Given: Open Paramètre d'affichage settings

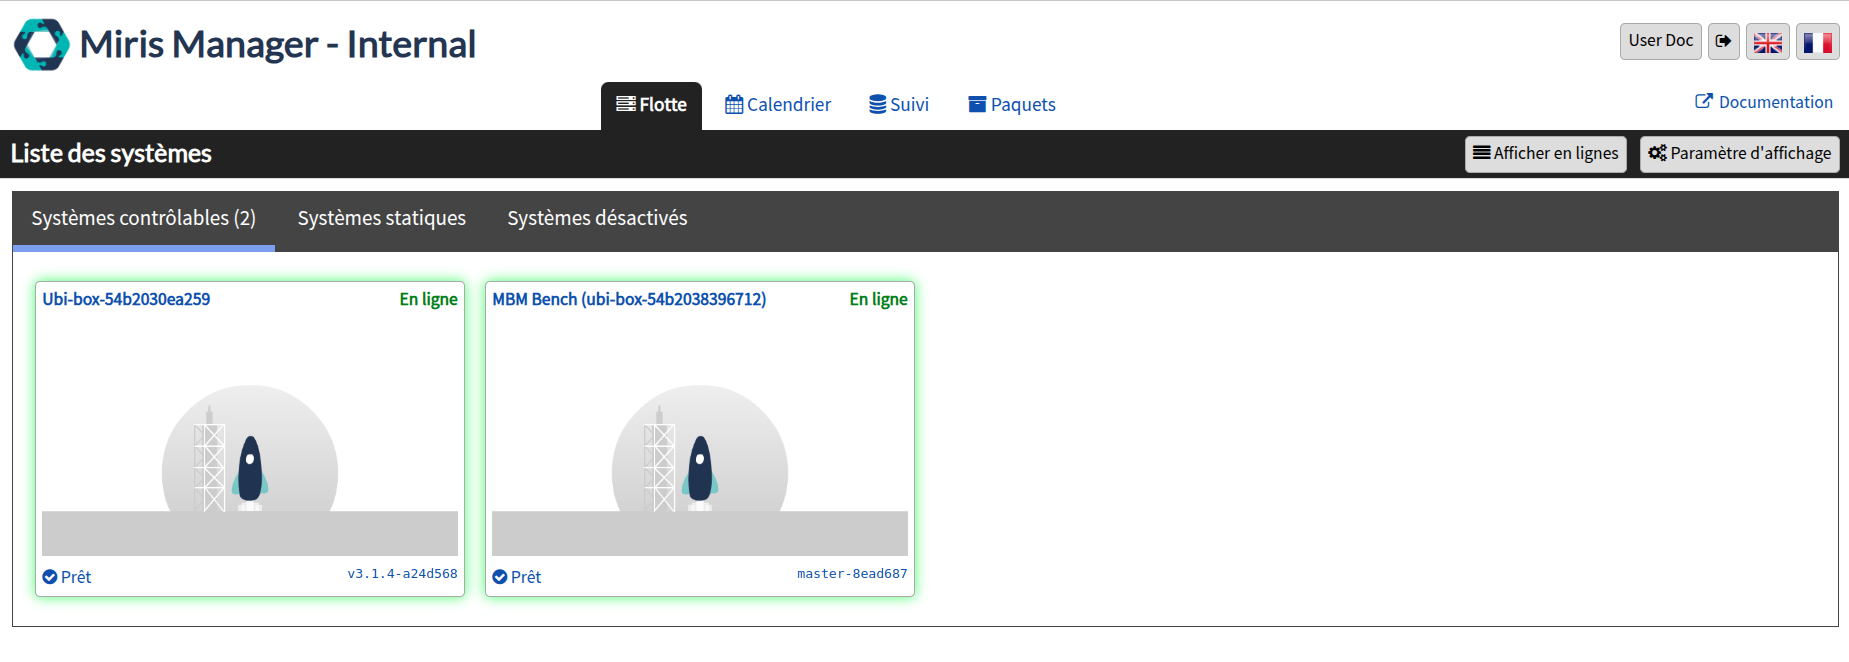Looking at the screenshot, I should [1739, 154].
